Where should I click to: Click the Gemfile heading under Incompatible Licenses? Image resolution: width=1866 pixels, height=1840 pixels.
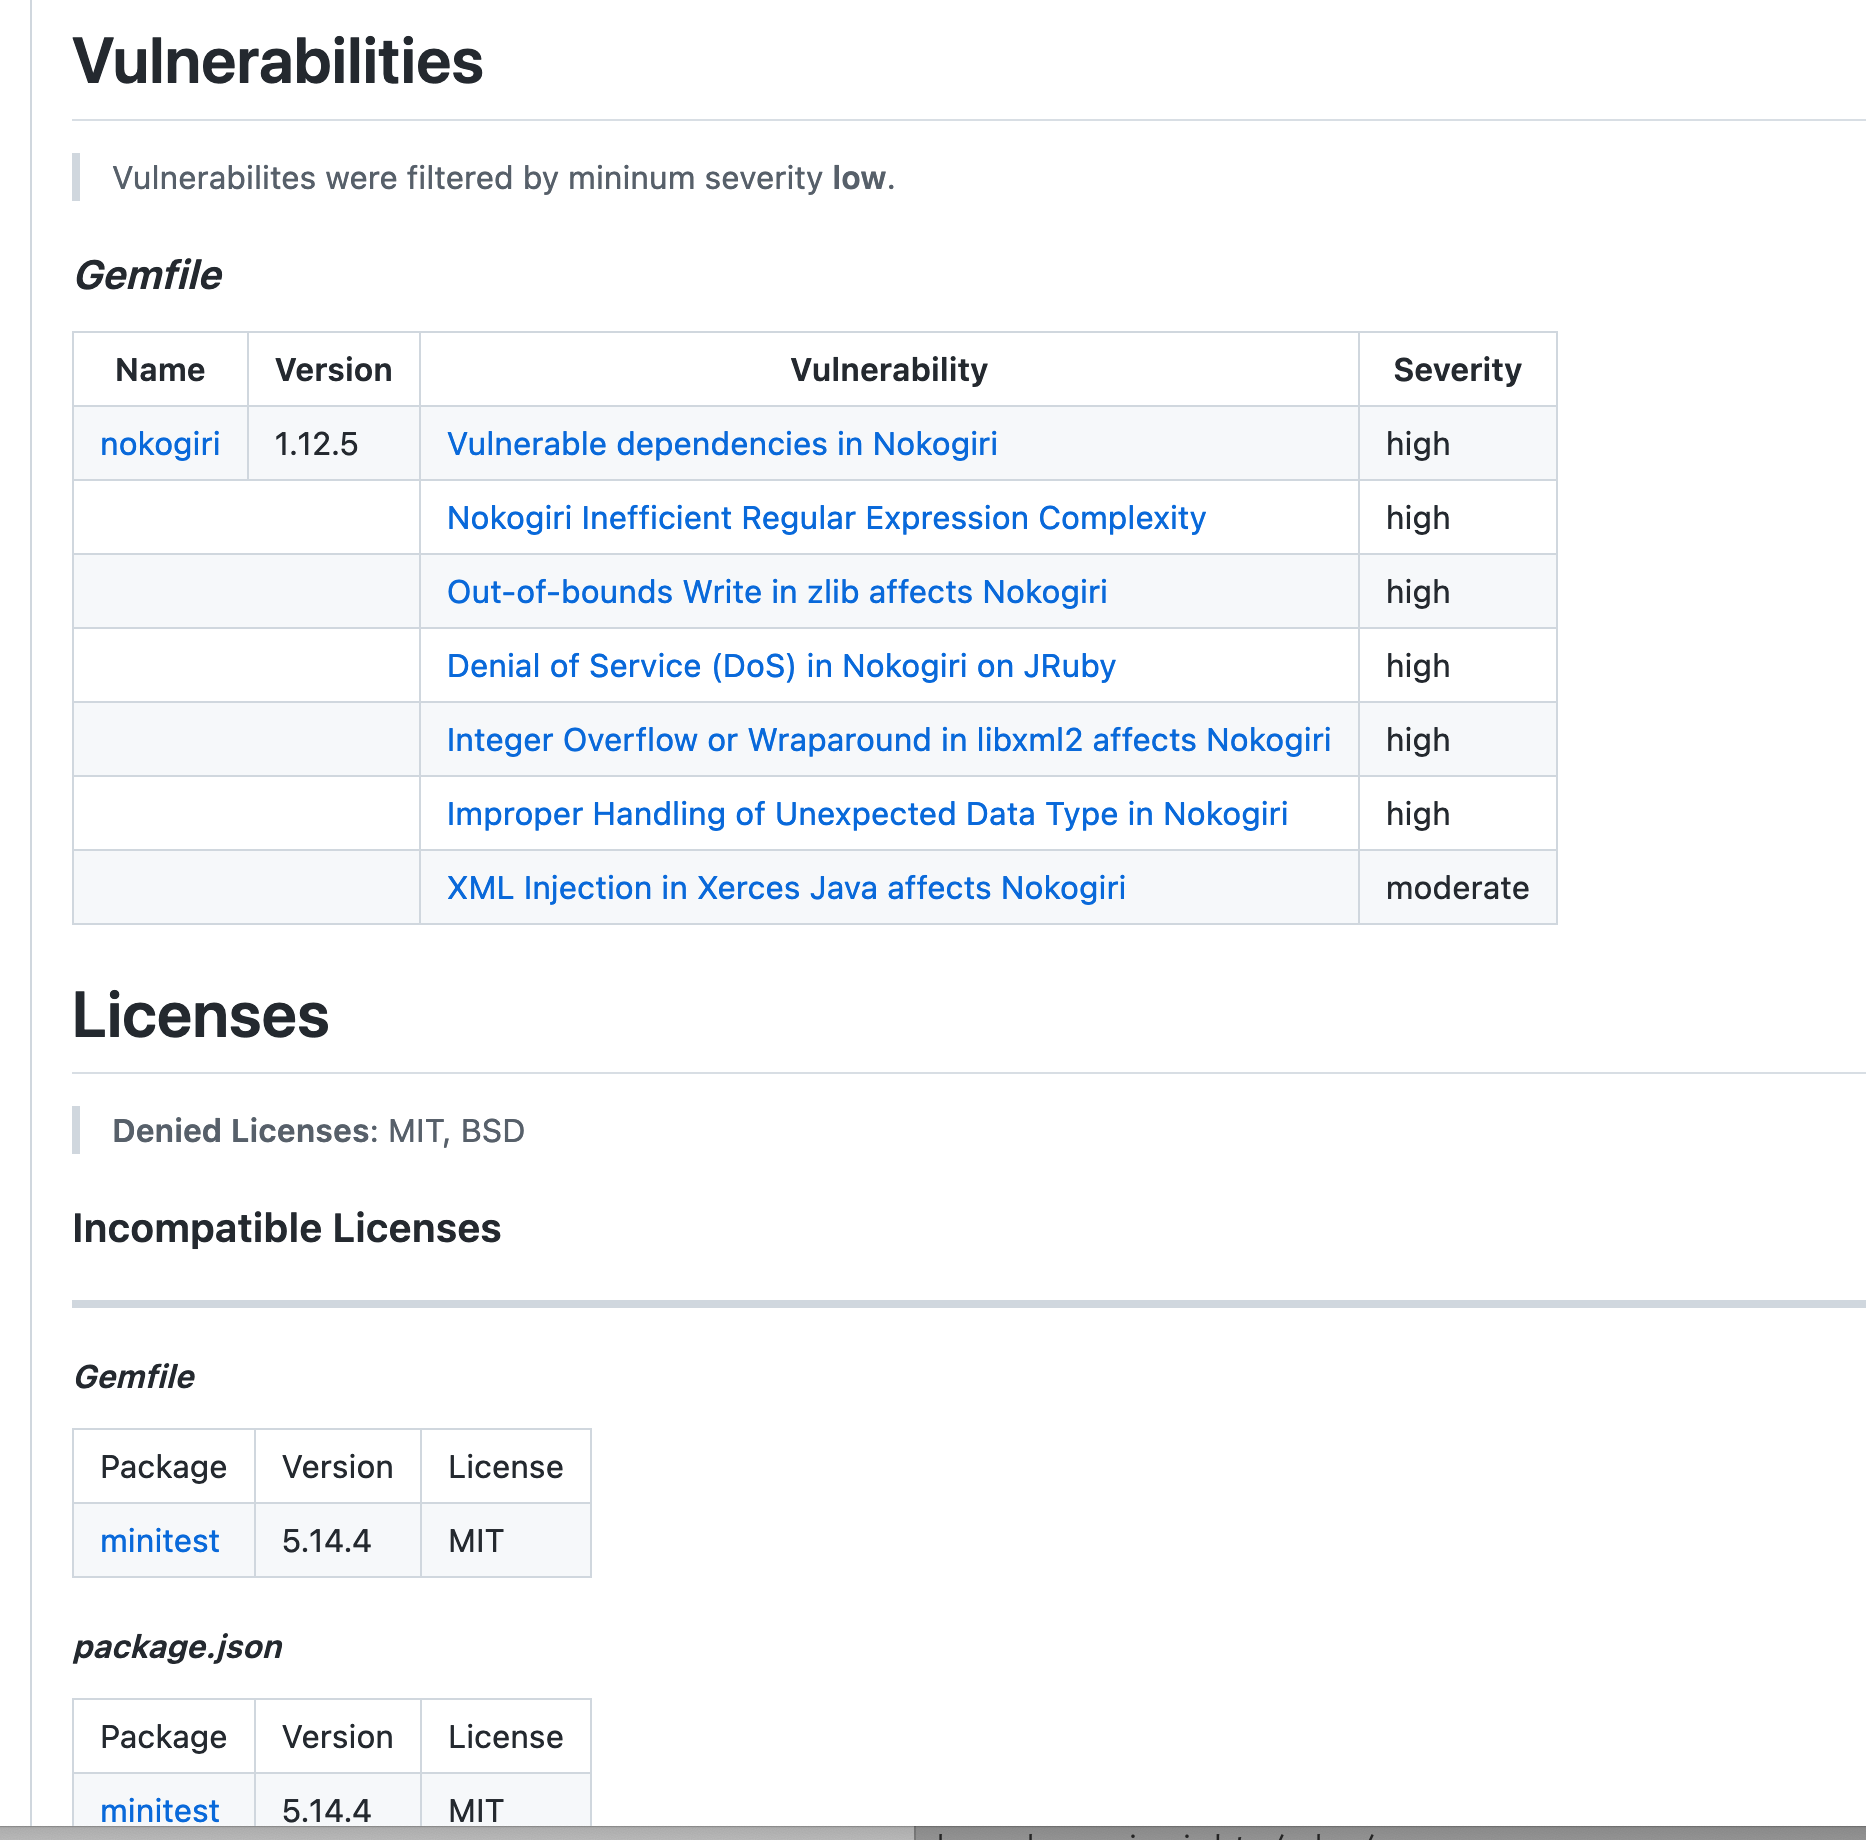point(134,1377)
